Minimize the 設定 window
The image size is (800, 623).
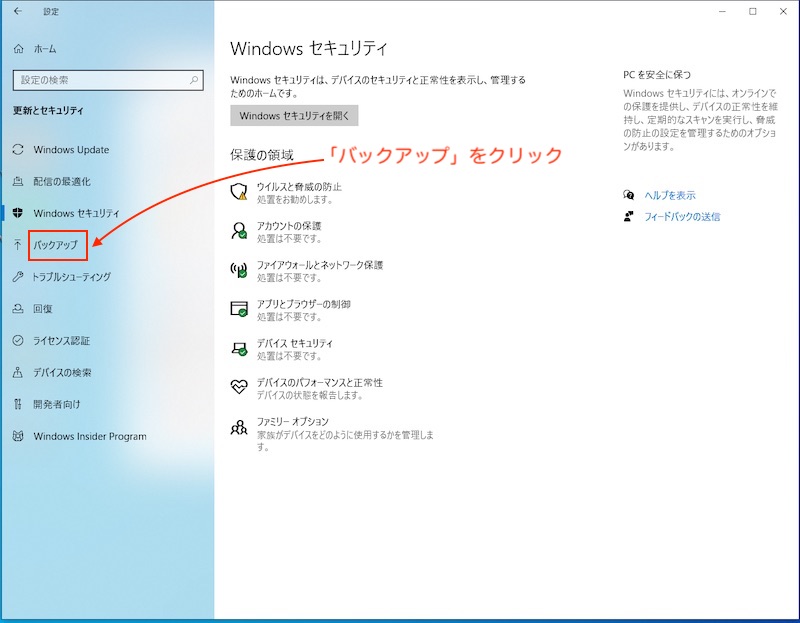point(722,11)
